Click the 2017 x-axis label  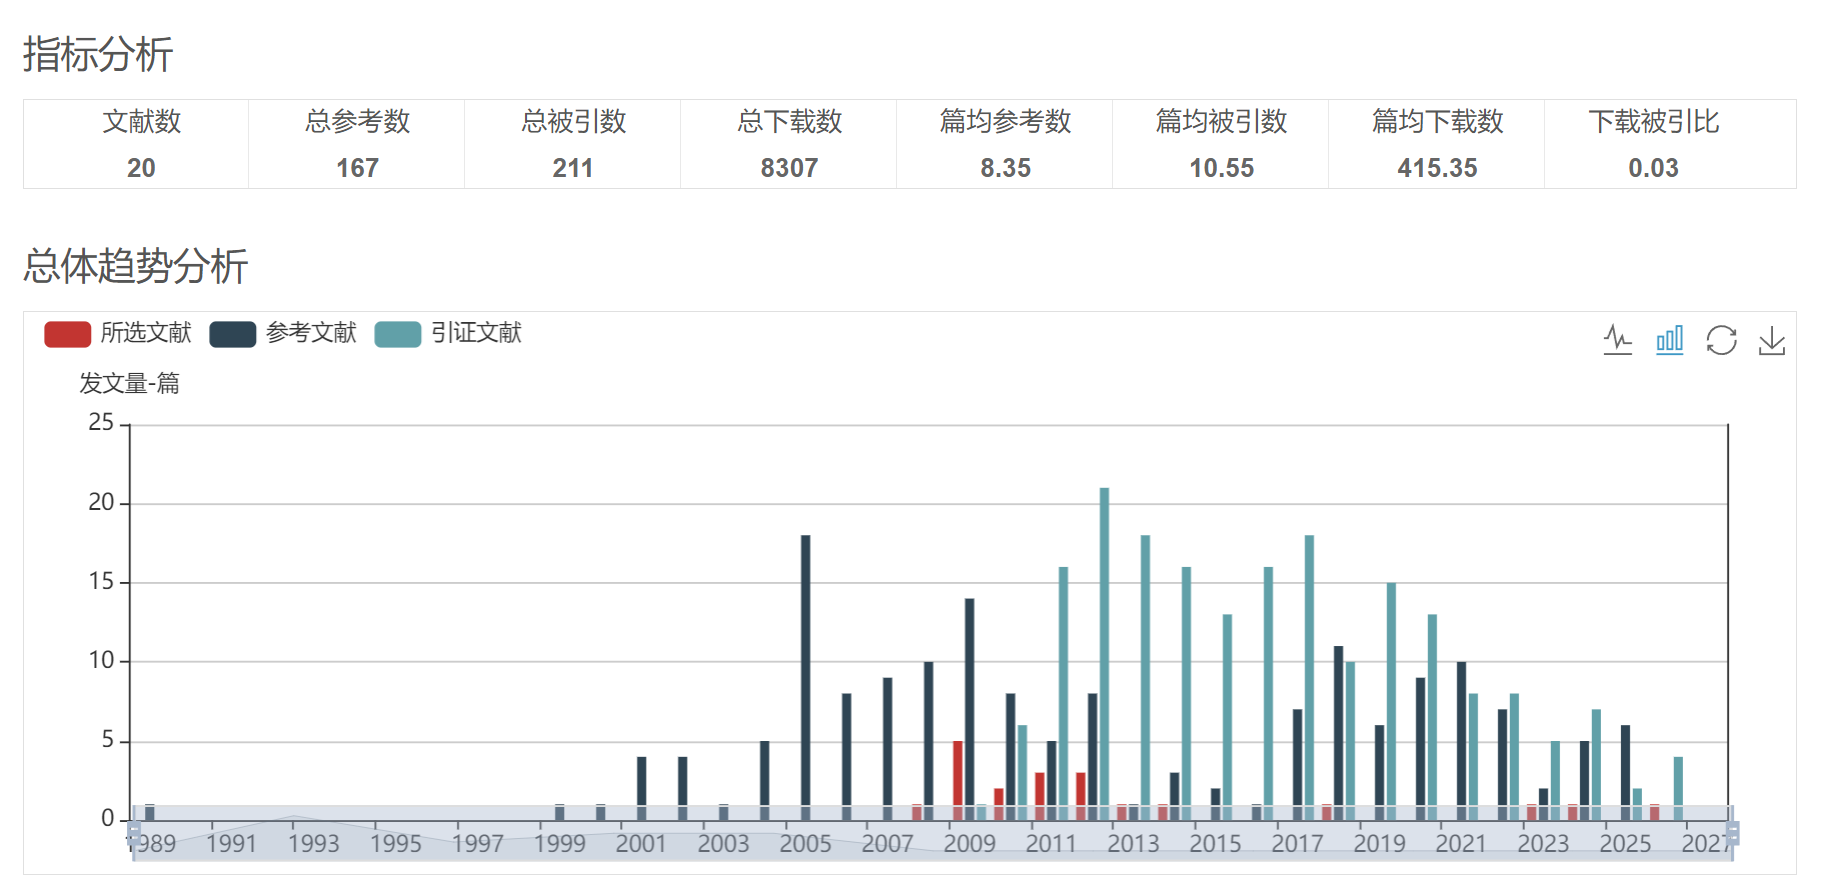coord(1297,844)
